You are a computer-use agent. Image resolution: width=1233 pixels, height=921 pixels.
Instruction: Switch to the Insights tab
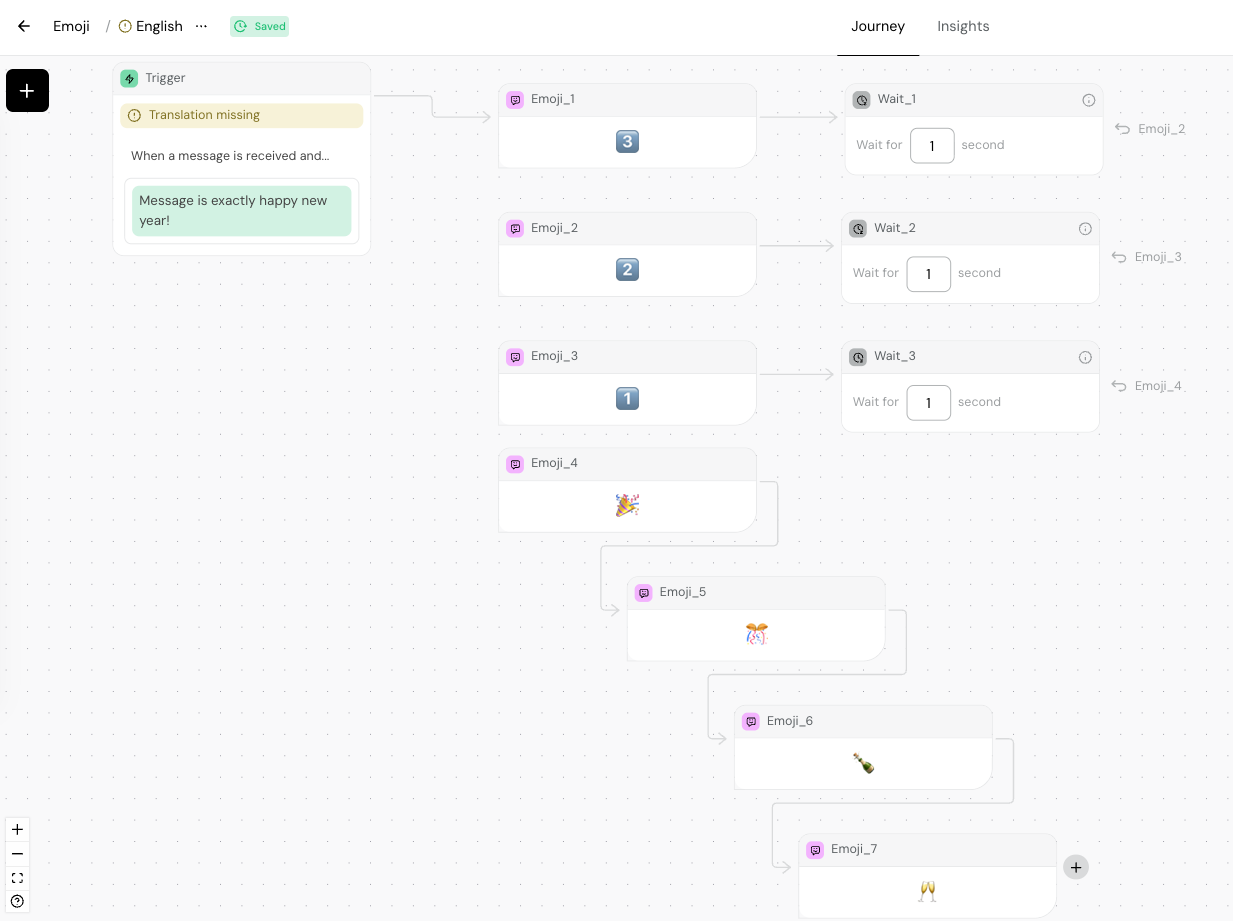coord(963,26)
